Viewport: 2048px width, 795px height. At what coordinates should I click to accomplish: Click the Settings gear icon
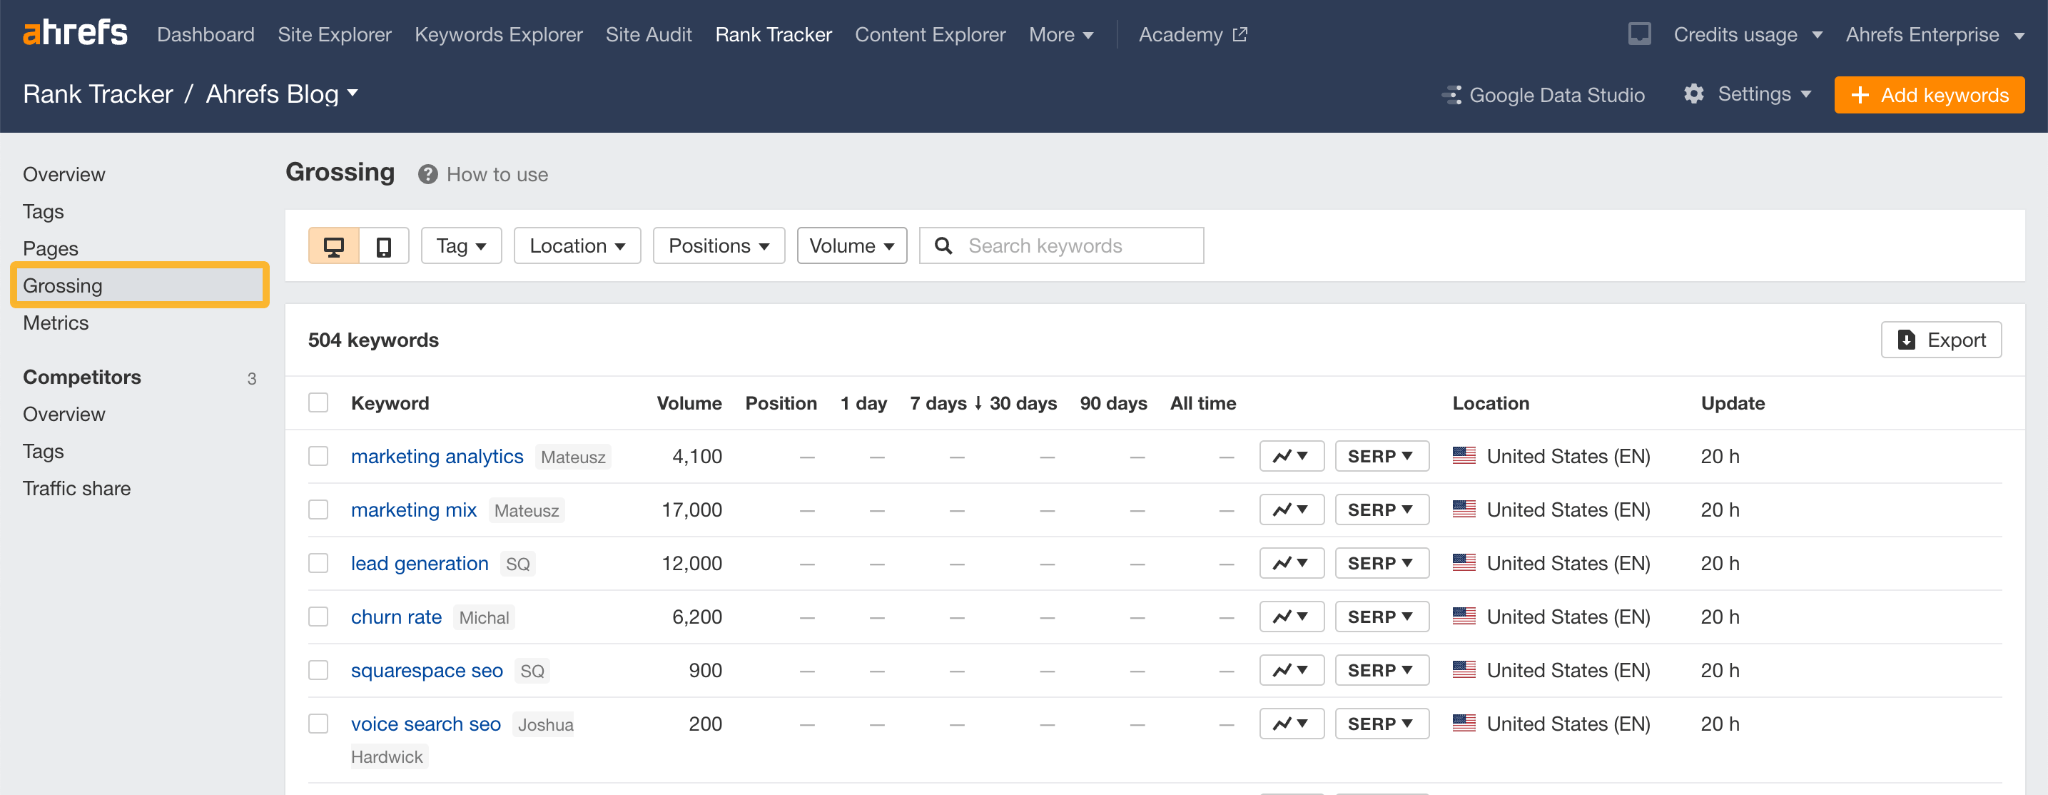[1694, 94]
